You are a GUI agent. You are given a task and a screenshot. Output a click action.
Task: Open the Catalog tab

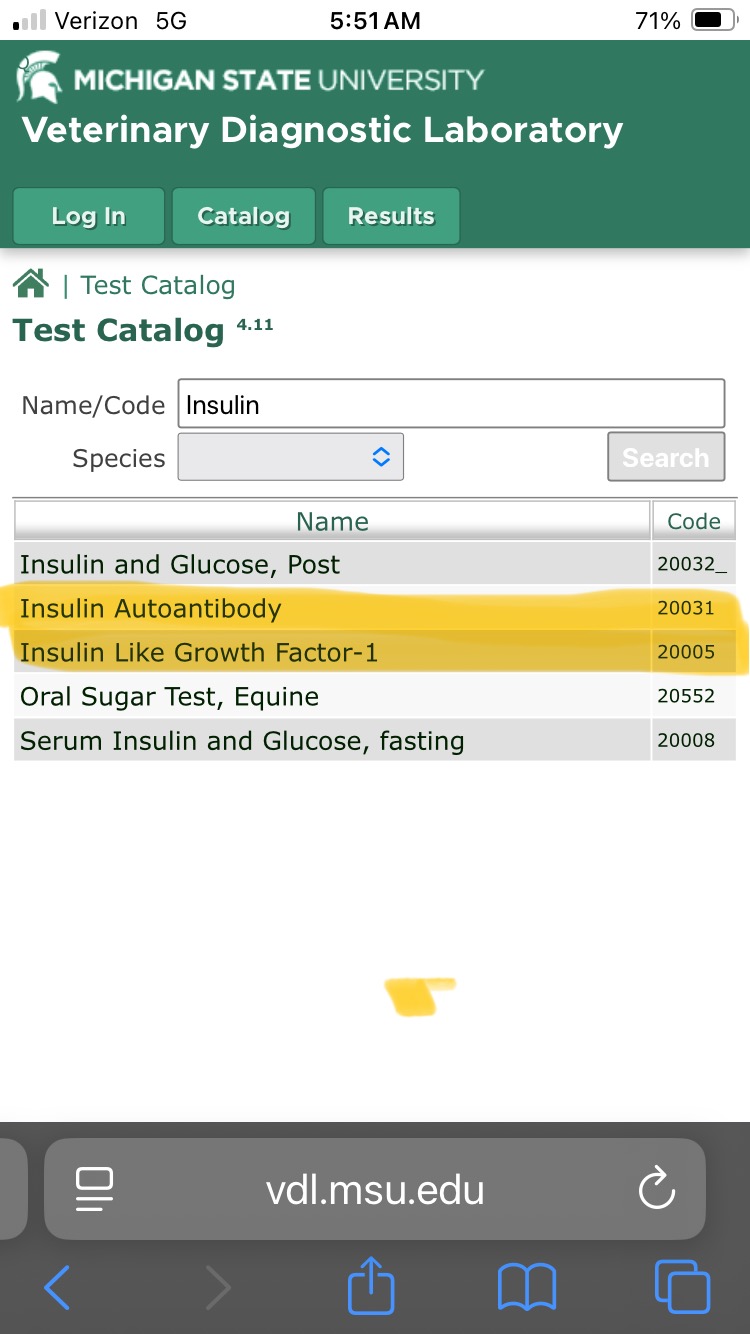pyautogui.click(x=243, y=216)
